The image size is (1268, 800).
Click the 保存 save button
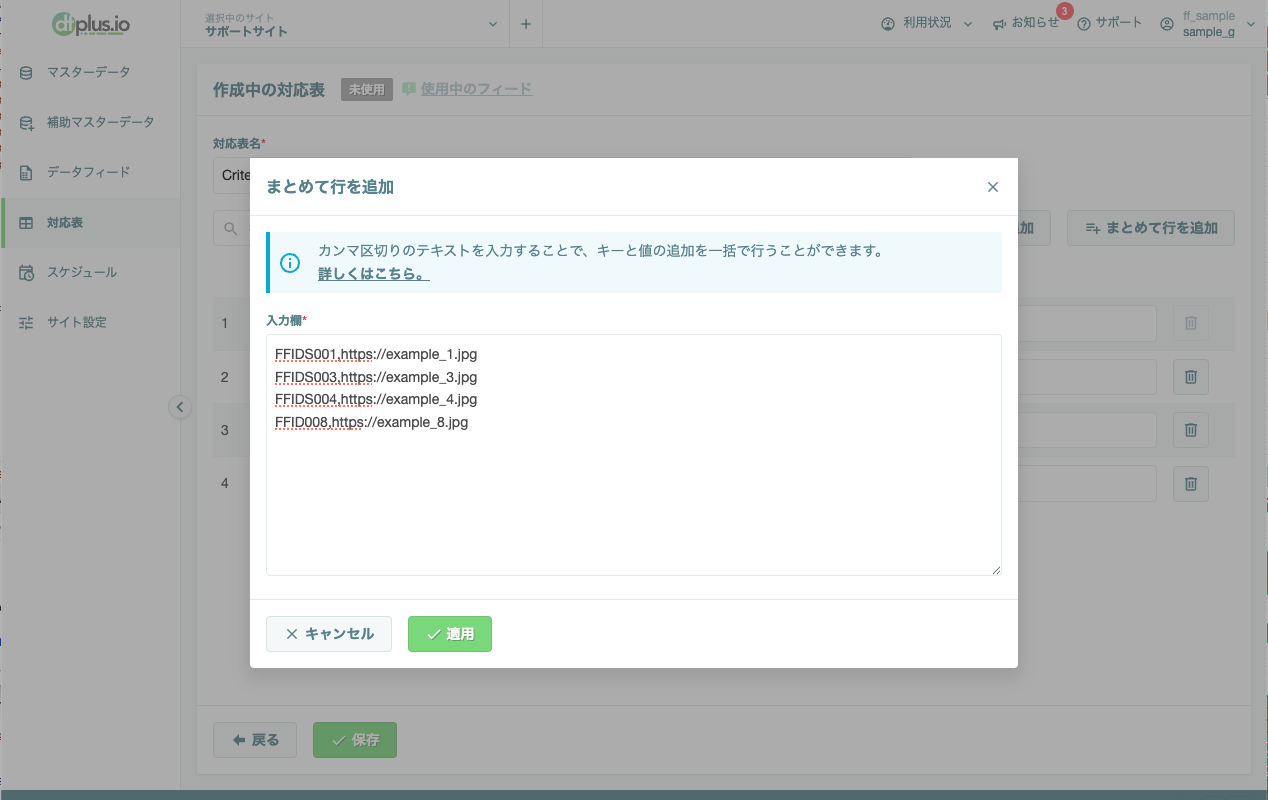[x=355, y=740]
